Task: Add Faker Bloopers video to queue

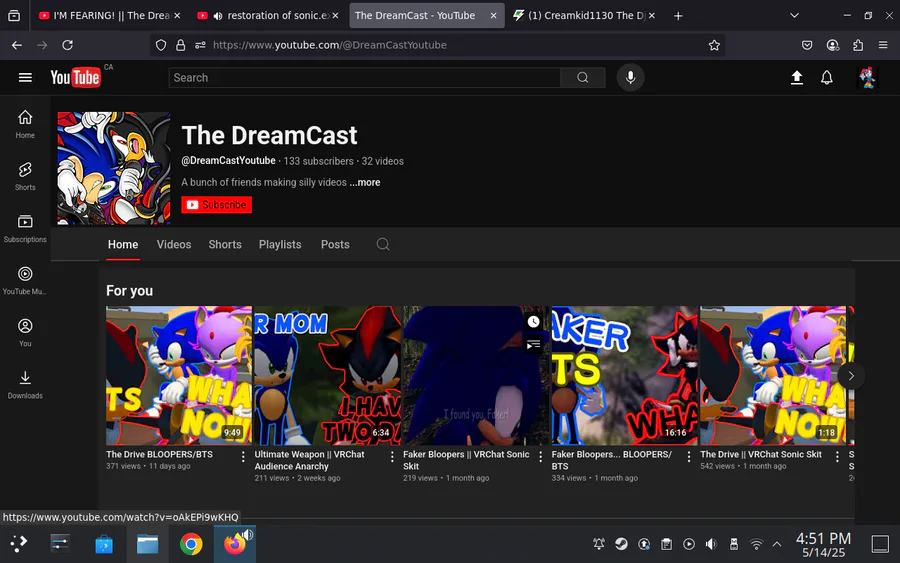Action: (x=533, y=344)
